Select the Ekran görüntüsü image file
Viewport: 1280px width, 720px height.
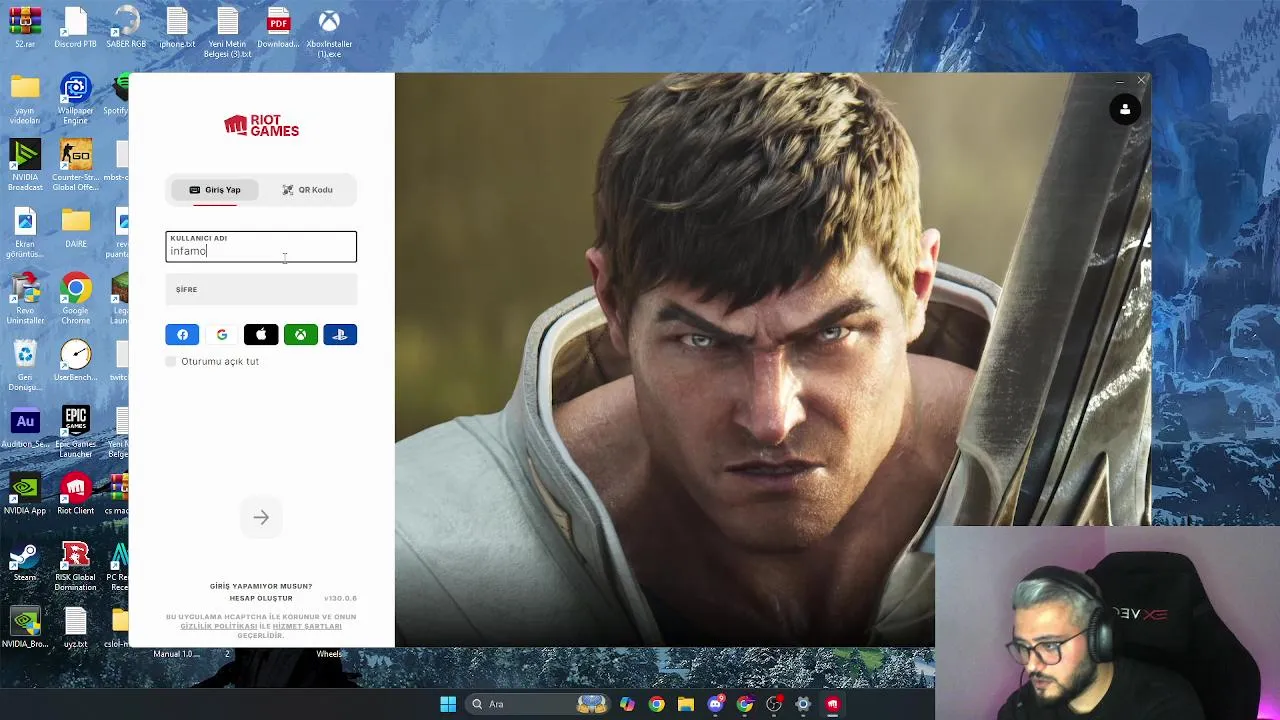tap(25, 233)
